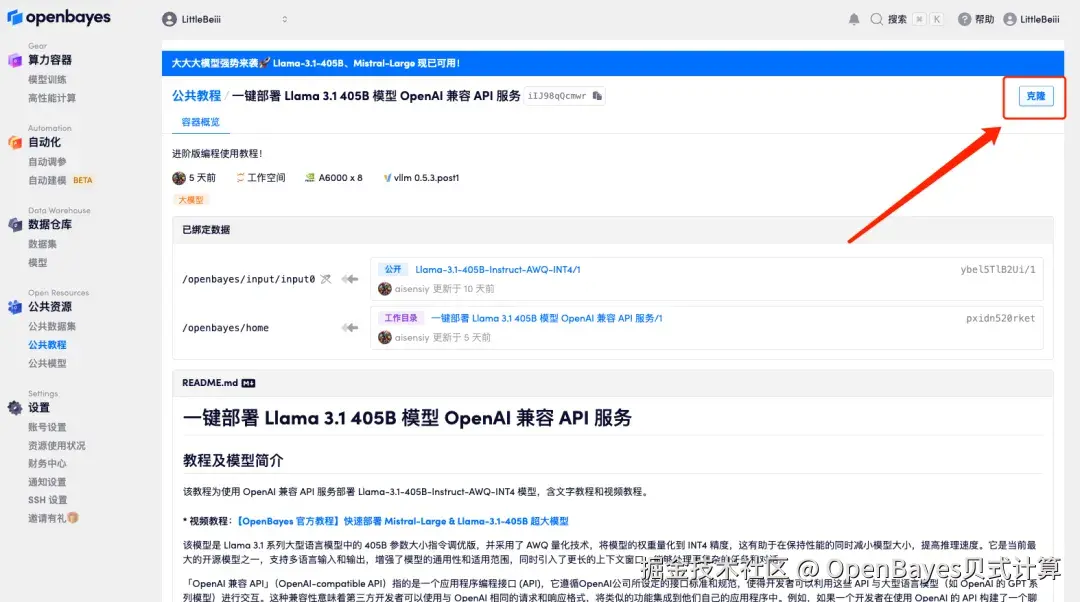Screen dimensions: 1080x602
Task: Open the 数据仓库 section icon
Action: click(14, 225)
